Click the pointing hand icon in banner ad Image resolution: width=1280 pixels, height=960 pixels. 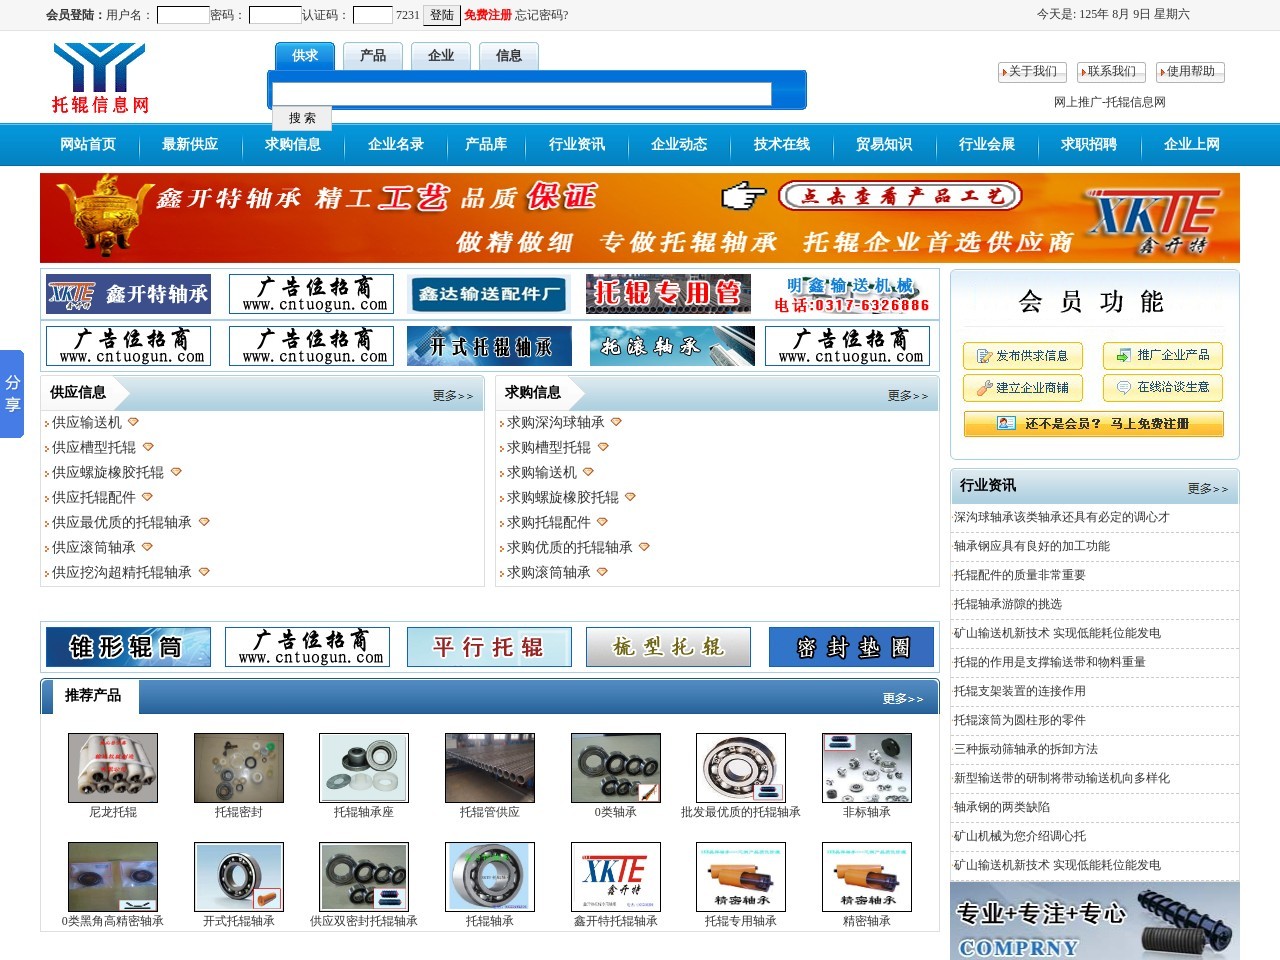tap(745, 197)
